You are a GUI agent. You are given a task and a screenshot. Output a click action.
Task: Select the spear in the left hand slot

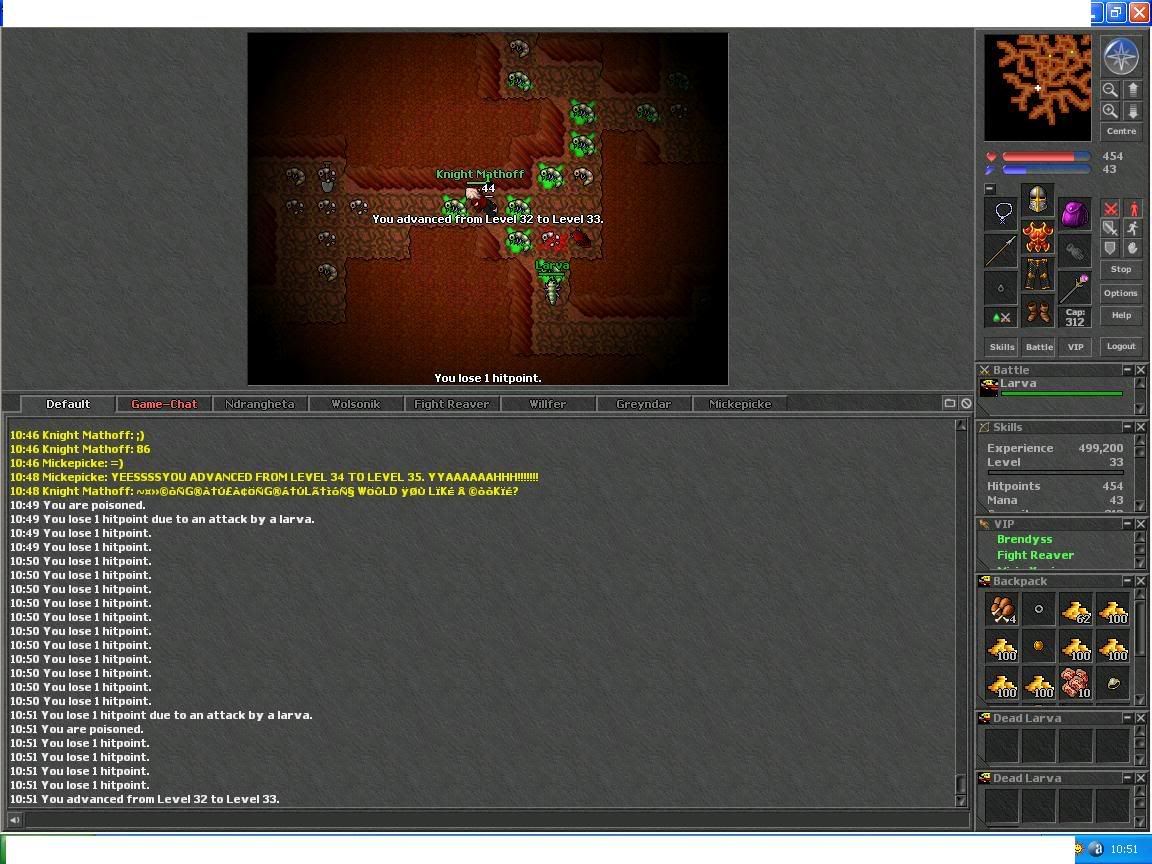coord(1001,251)
